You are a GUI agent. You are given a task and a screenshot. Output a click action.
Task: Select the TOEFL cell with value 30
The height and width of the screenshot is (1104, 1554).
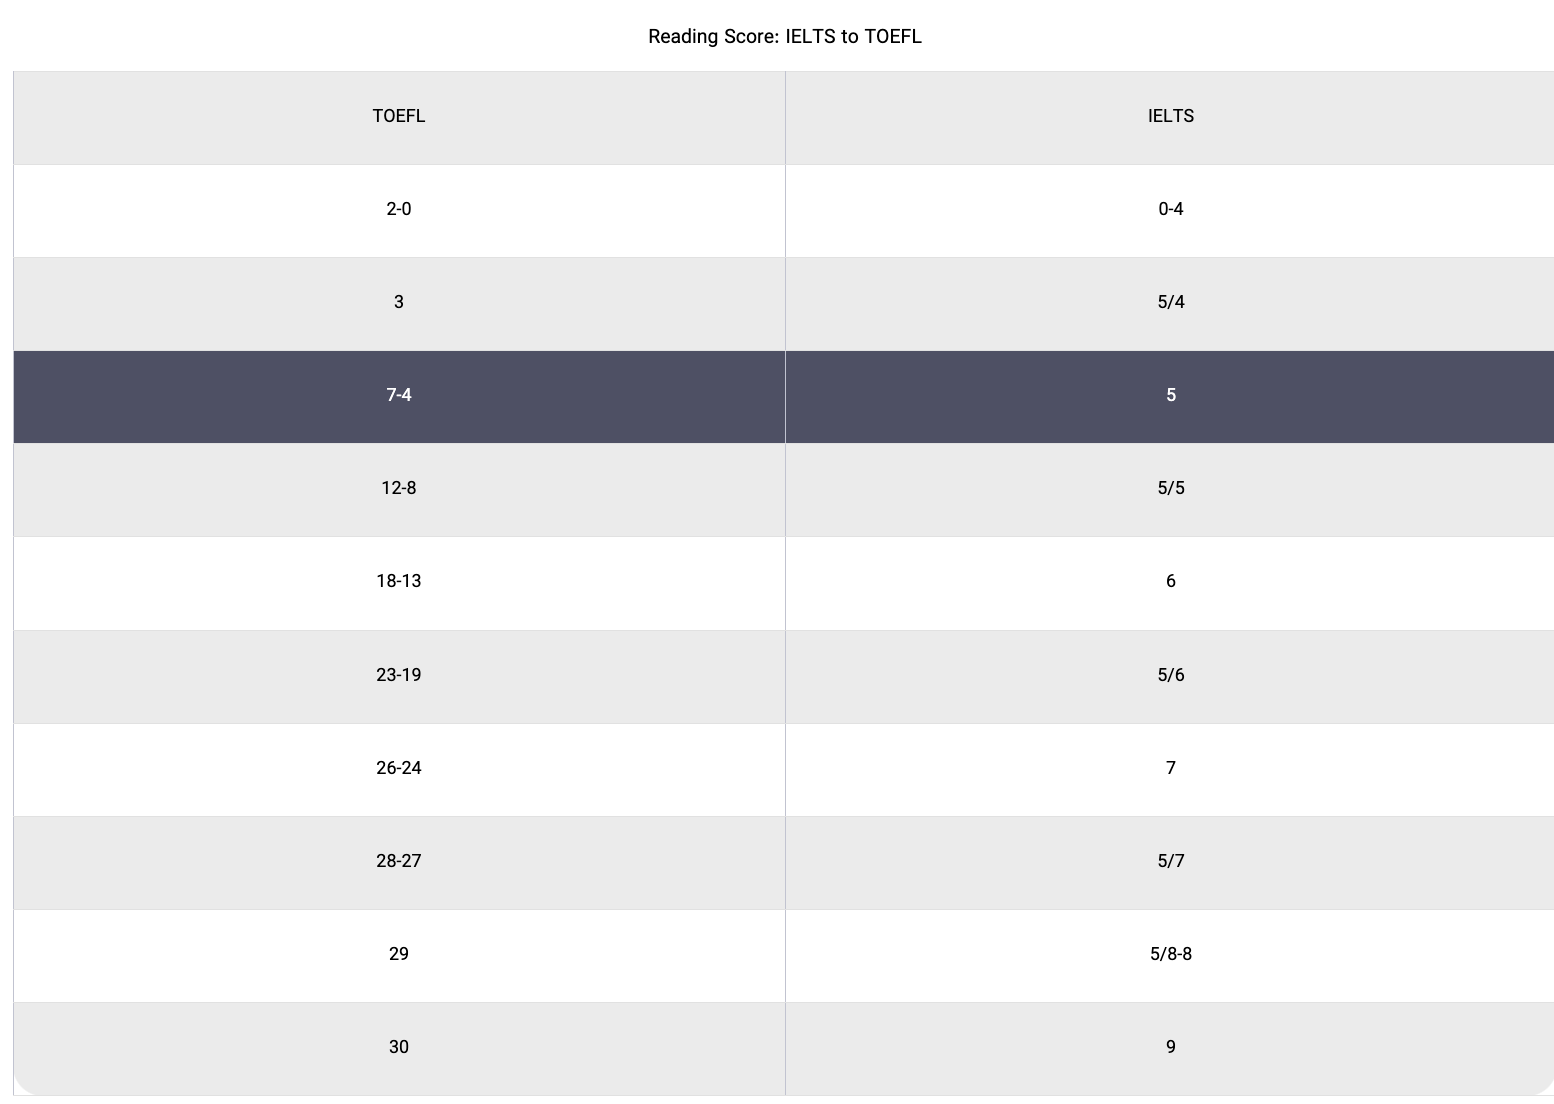399,1047
